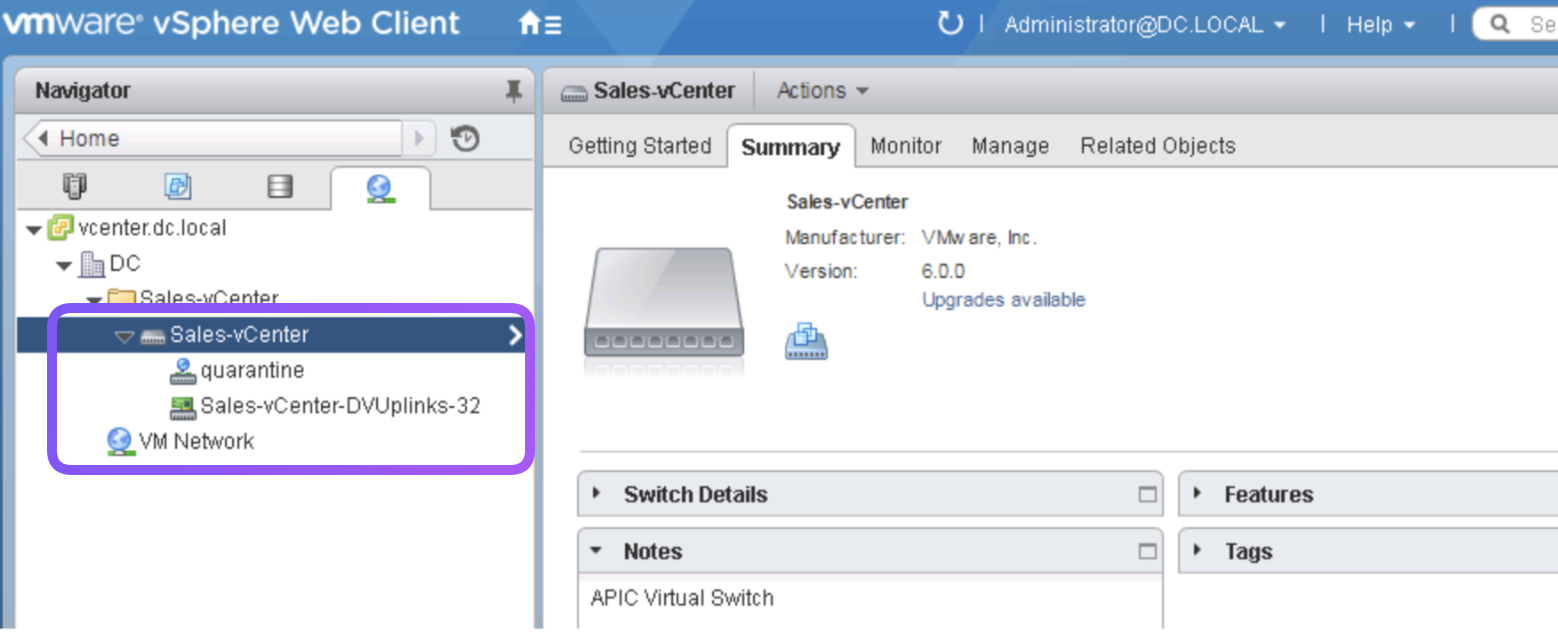
Task: Maximize the Switch Details panel
Action: point(1147,494)
